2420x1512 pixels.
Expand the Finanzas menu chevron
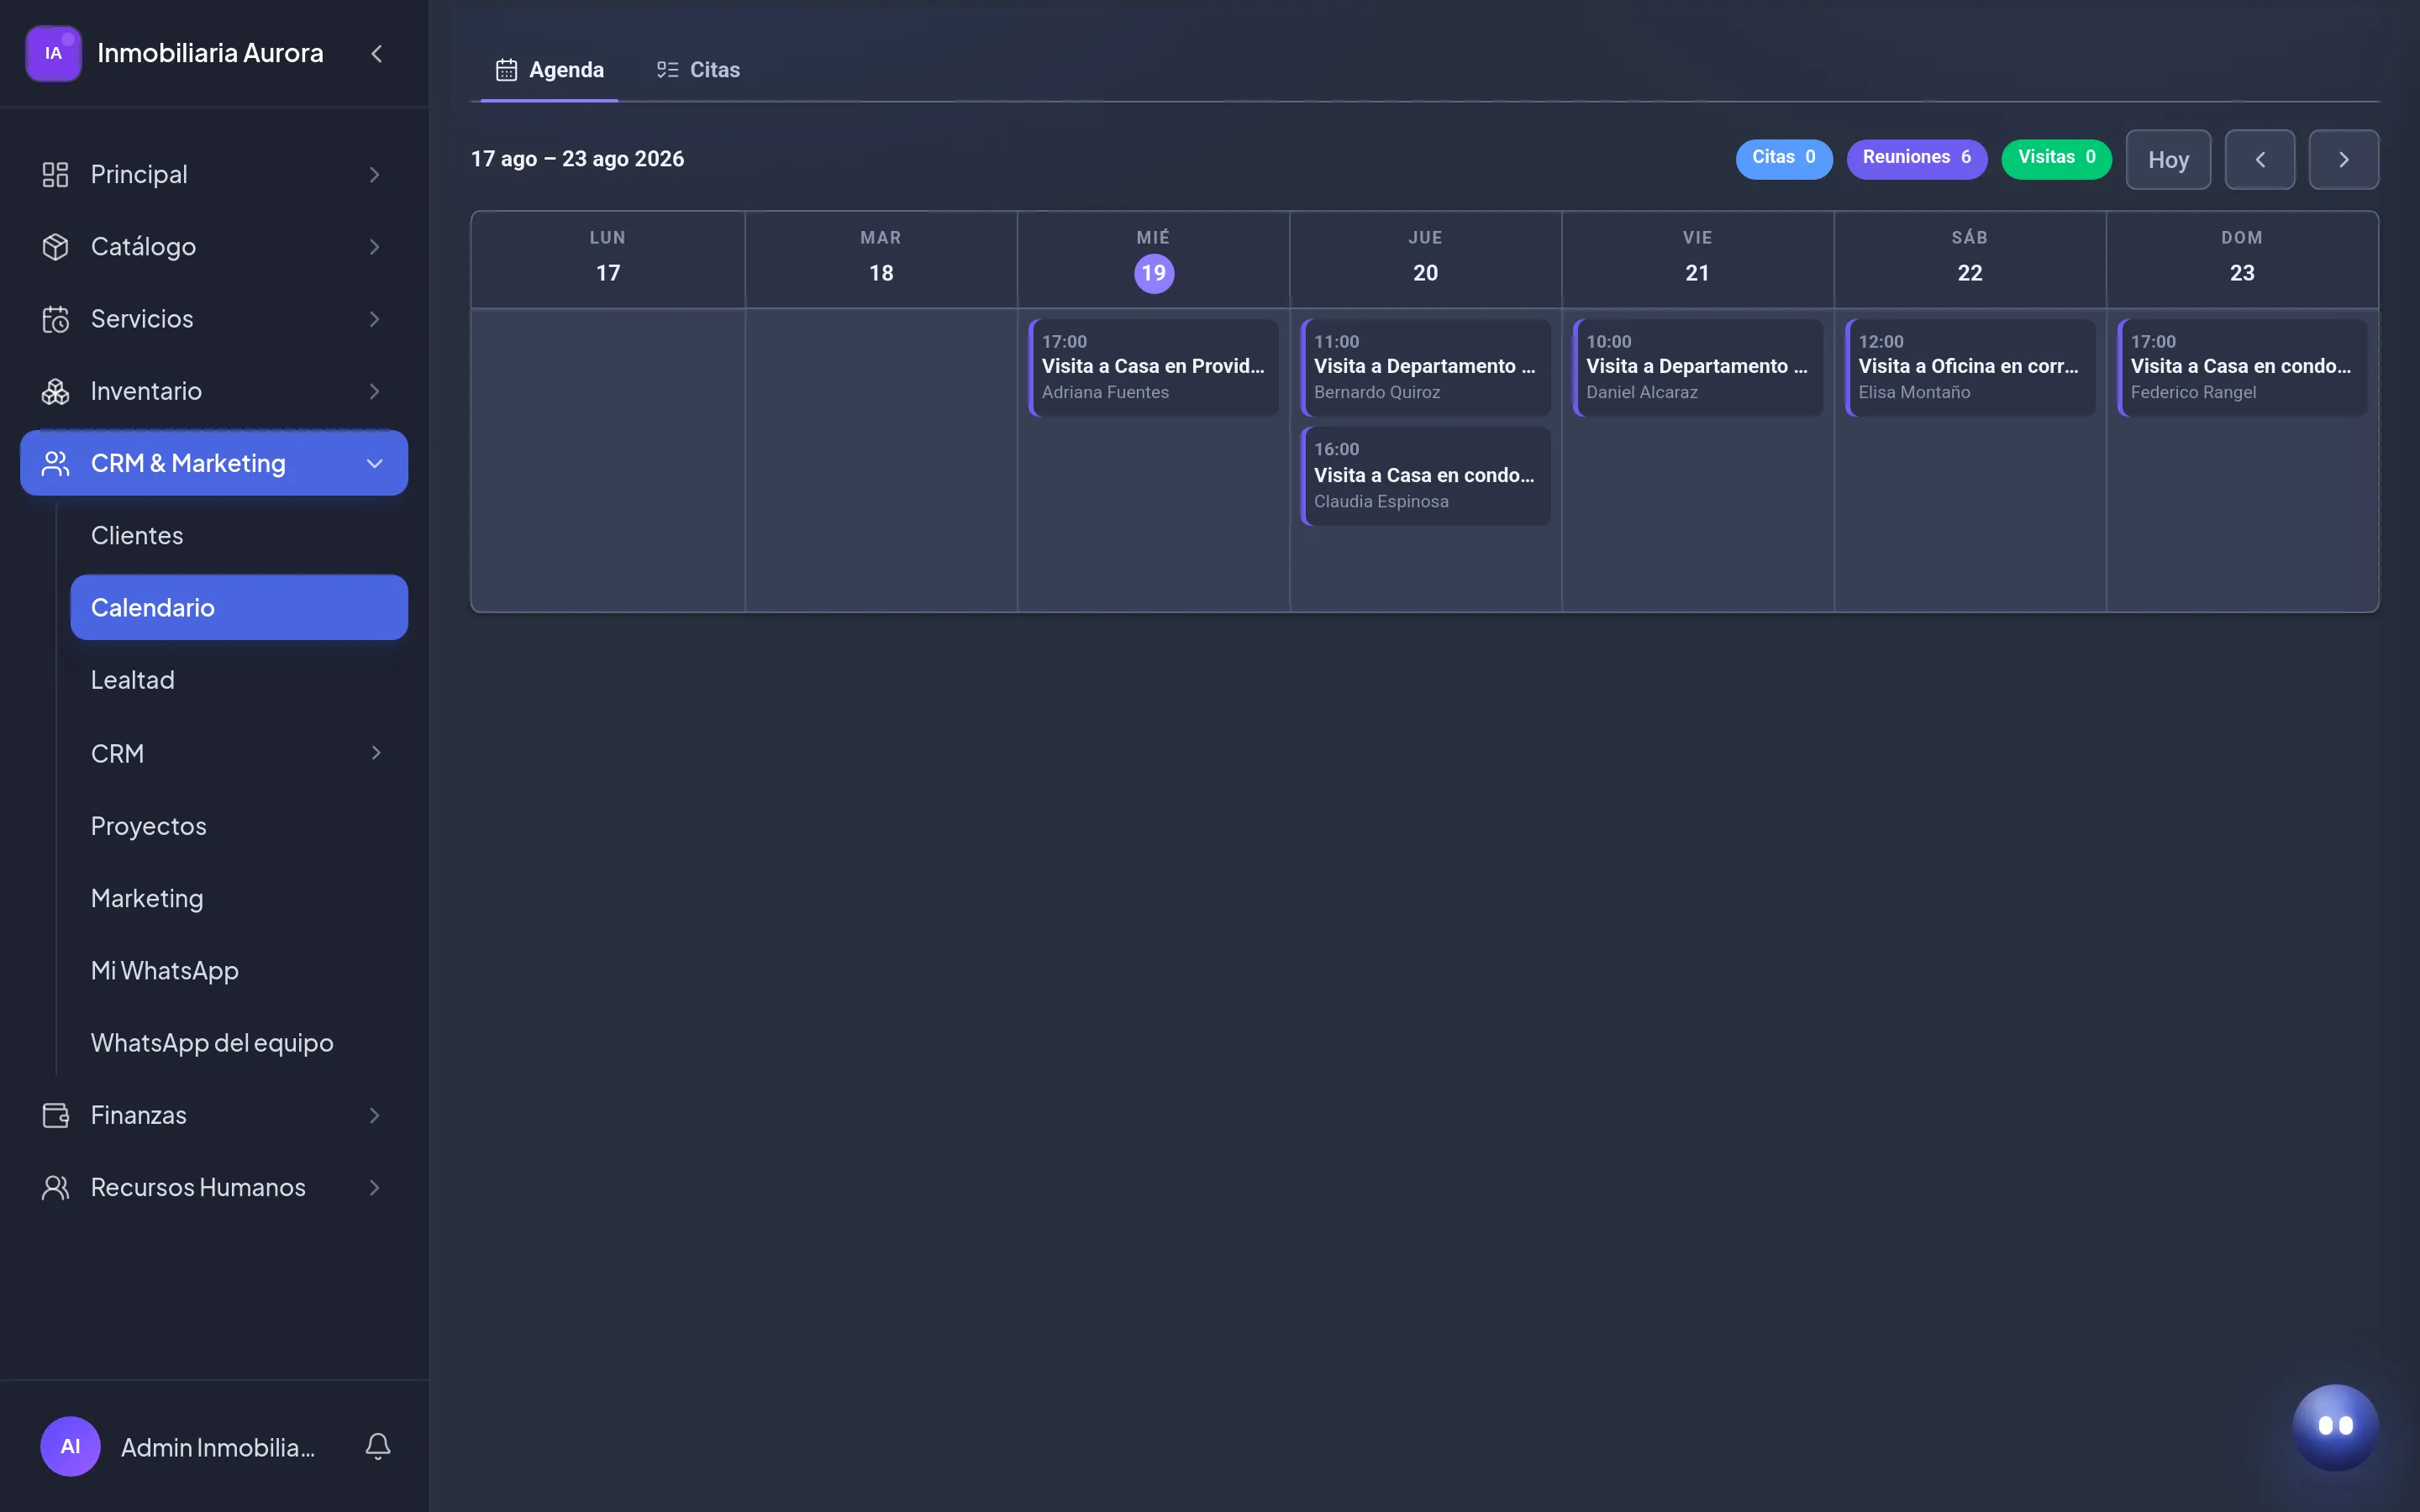click(x=374, y=1115)
